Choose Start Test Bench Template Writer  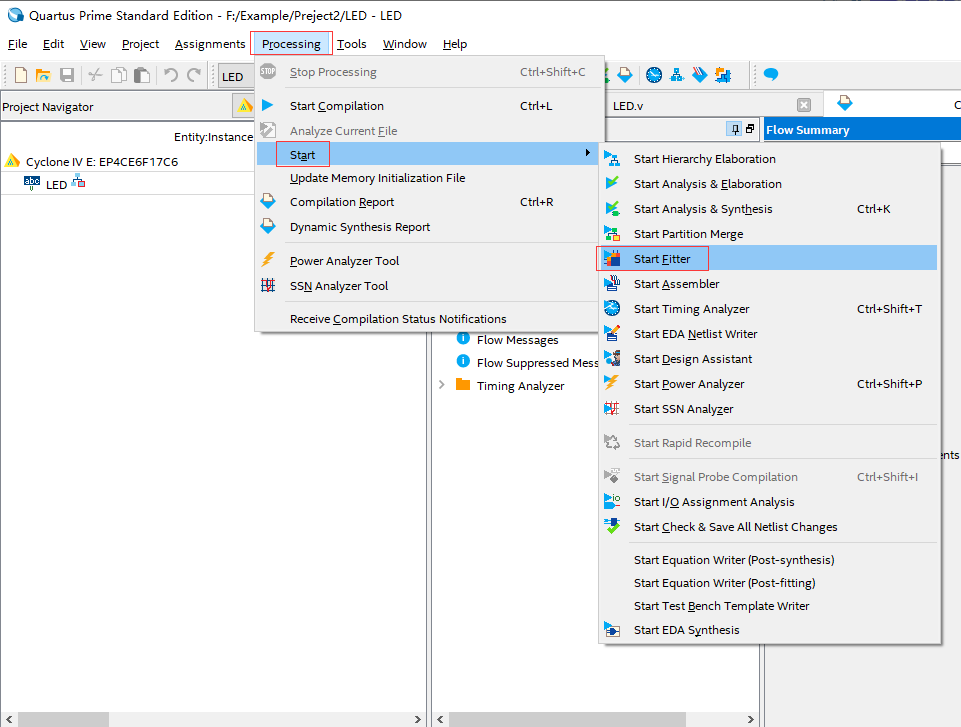[769, 606]
